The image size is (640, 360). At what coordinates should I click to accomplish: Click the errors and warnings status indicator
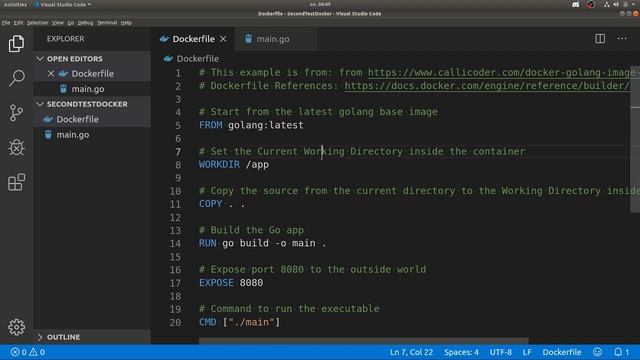click(28, 352)
